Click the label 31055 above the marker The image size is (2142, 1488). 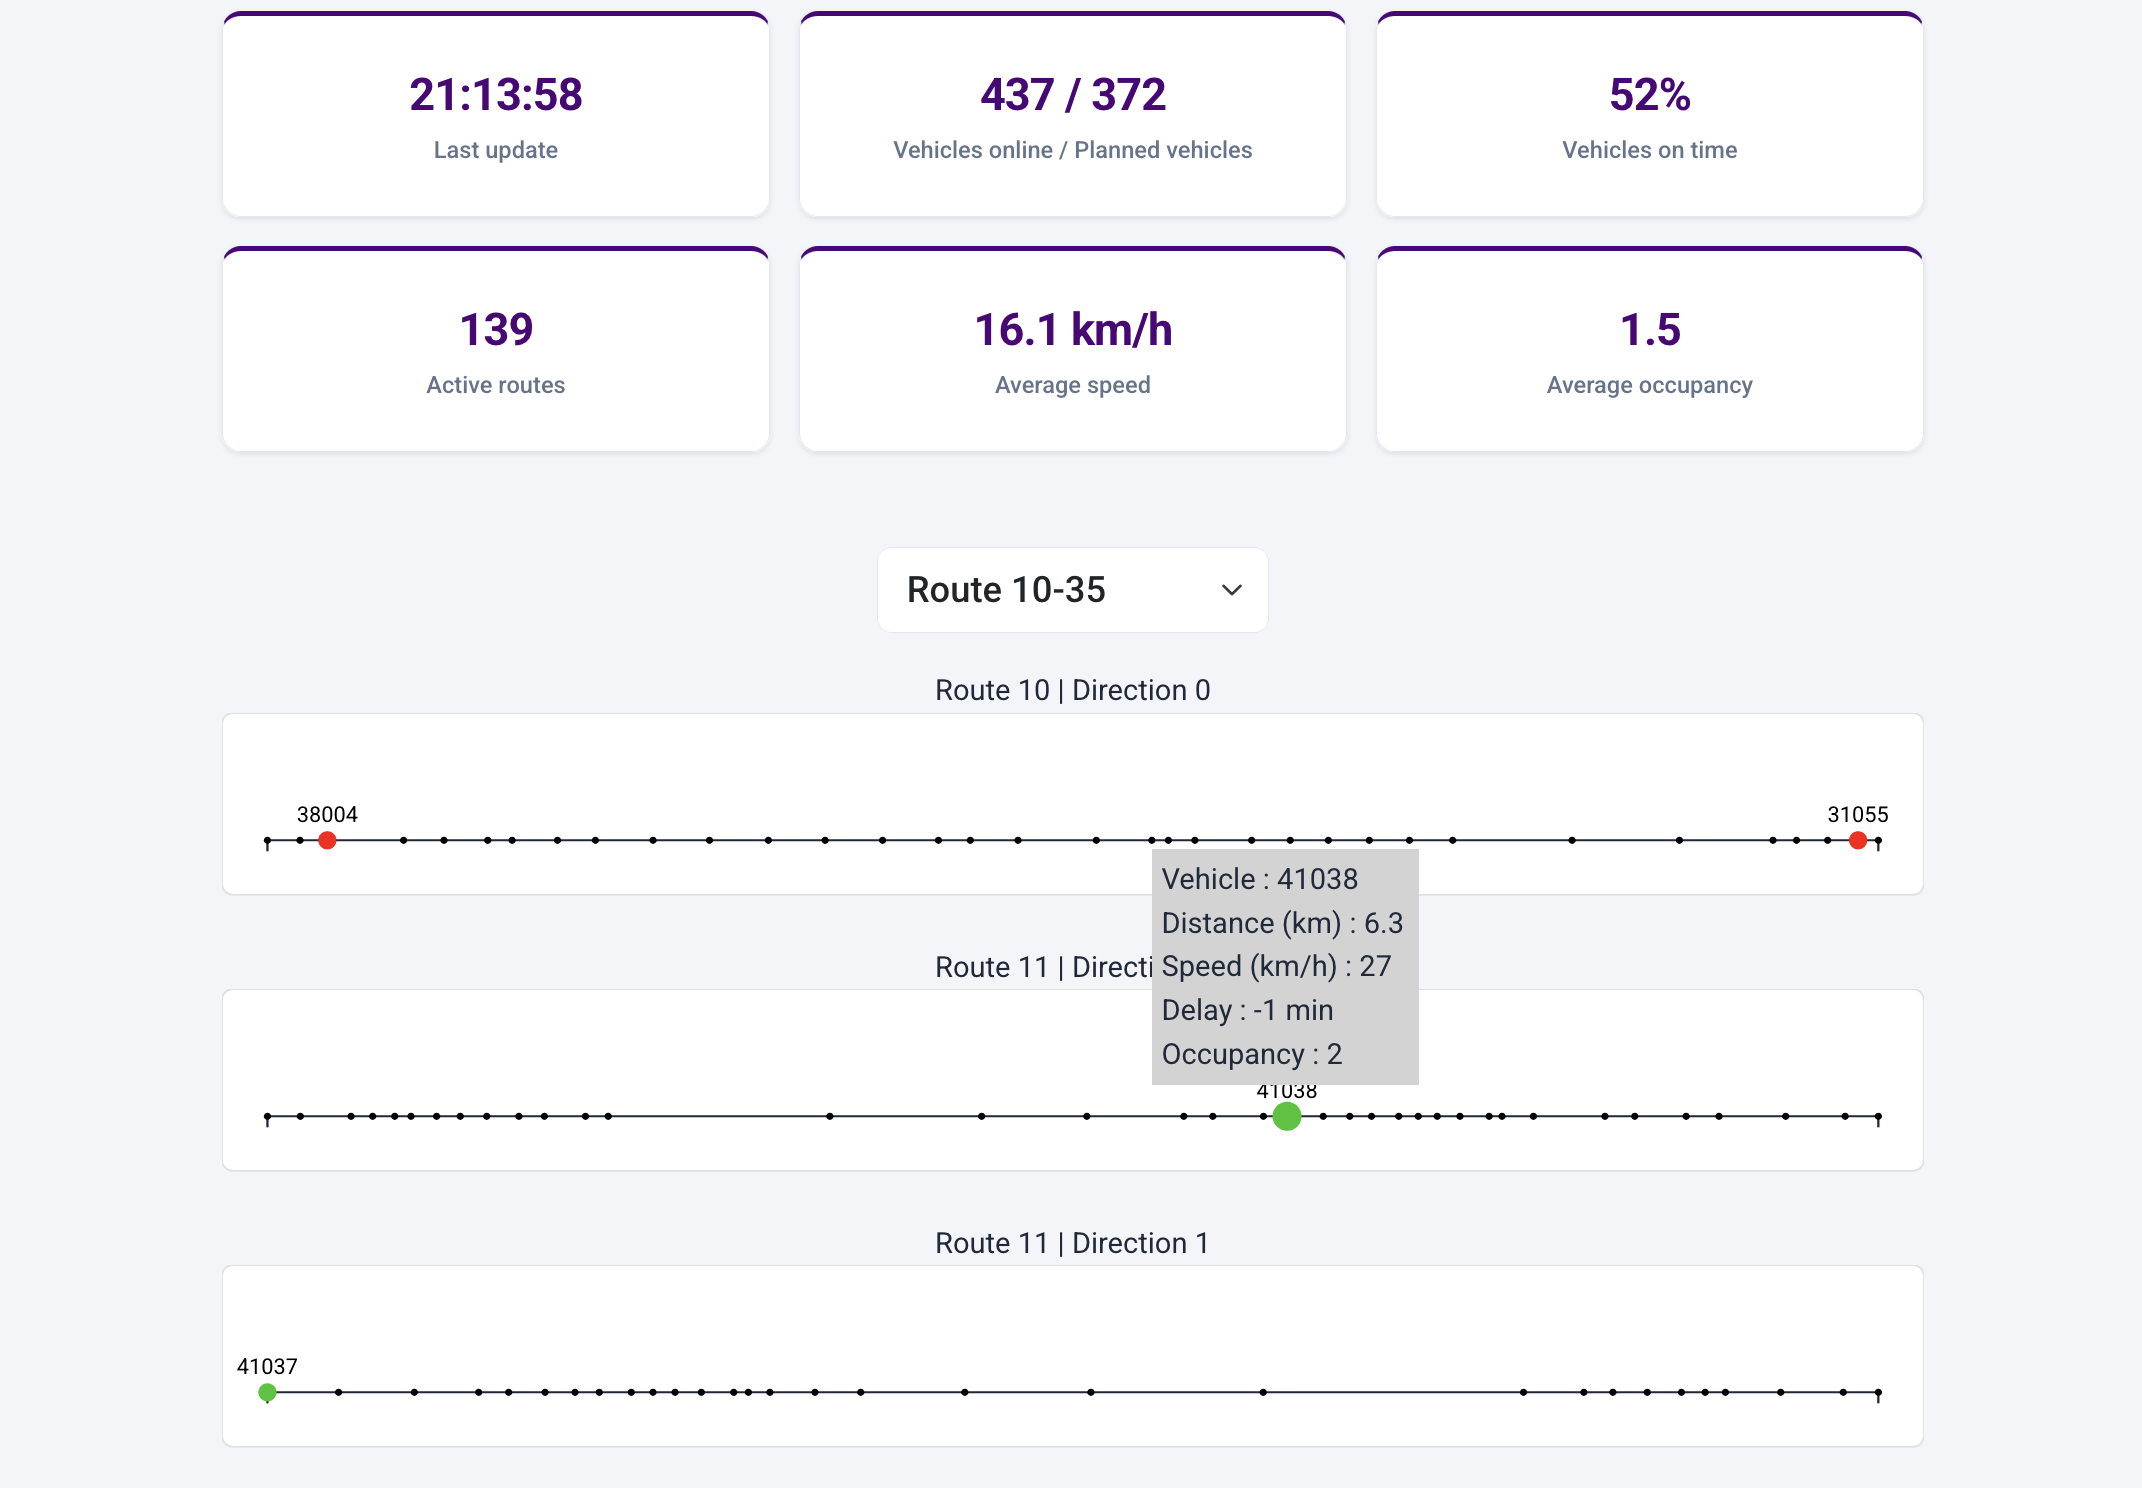tap(1858, 814)
